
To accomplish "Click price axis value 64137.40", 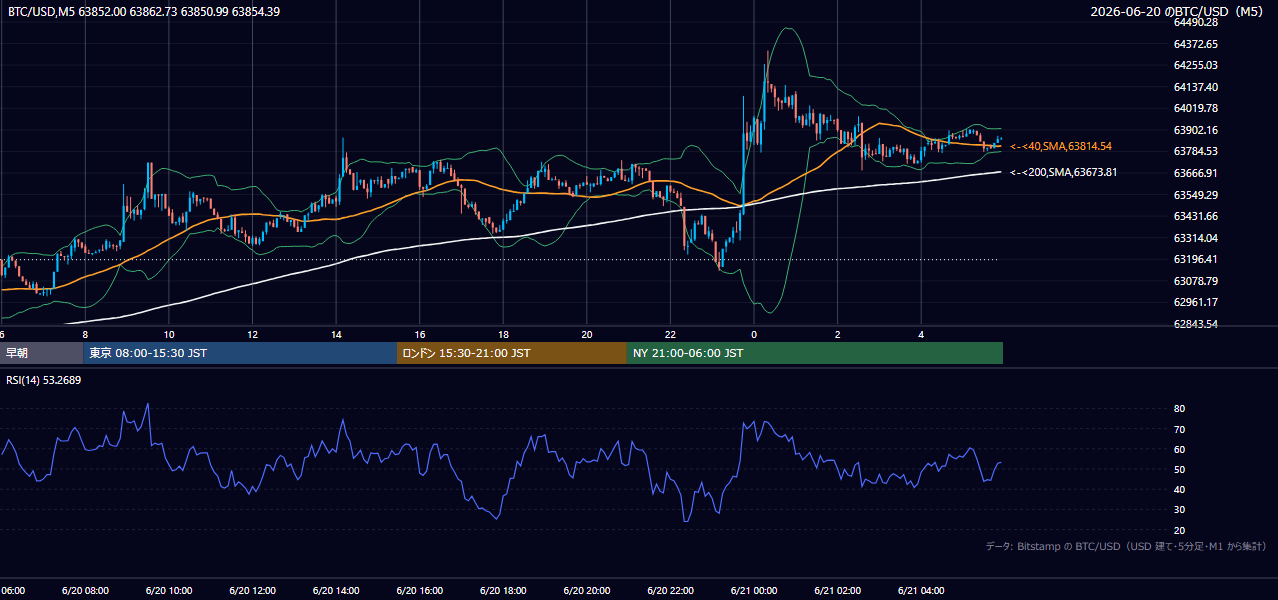I will pyautogui.click(x=1196, y=87).
